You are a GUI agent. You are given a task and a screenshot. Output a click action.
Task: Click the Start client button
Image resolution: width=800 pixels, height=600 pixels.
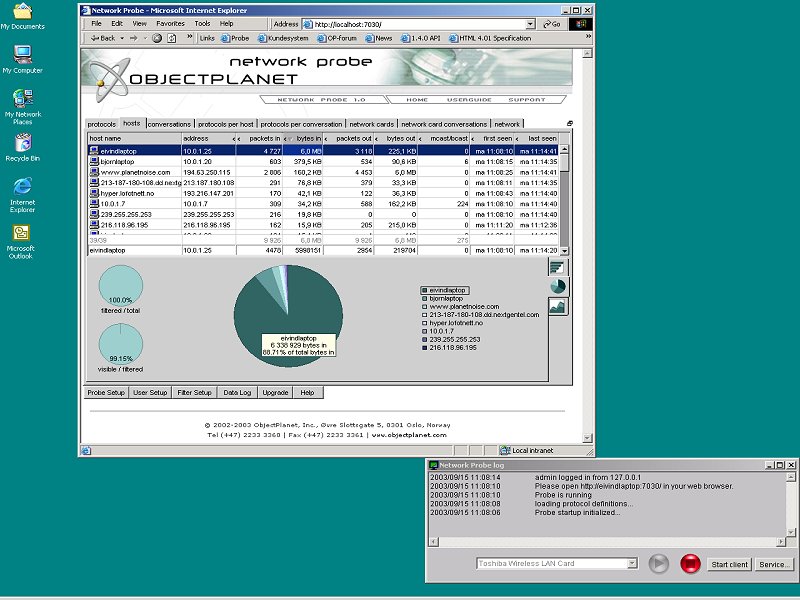729,564
